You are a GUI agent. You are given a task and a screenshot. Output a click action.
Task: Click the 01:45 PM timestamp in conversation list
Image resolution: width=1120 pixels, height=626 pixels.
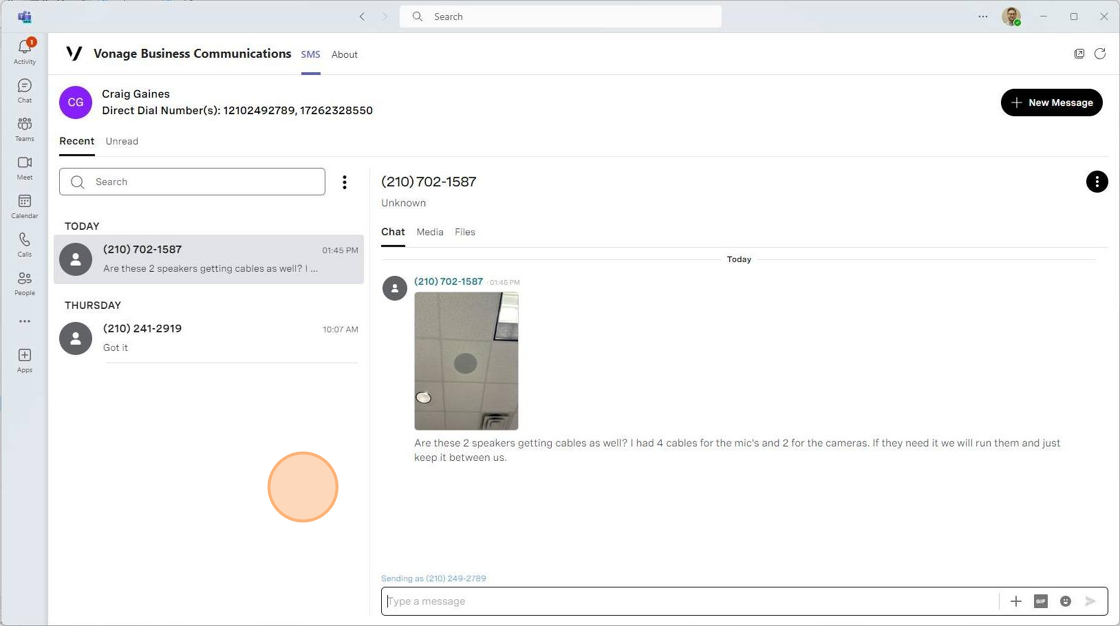340,250
